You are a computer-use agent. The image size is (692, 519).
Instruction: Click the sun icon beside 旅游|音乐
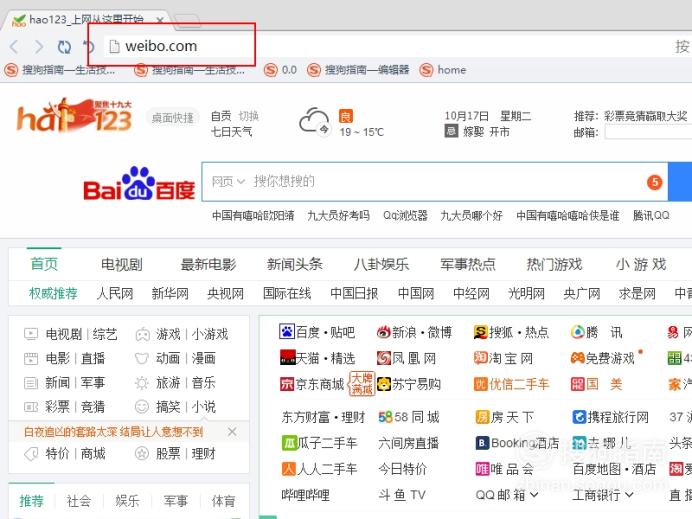tap(142, 383)
